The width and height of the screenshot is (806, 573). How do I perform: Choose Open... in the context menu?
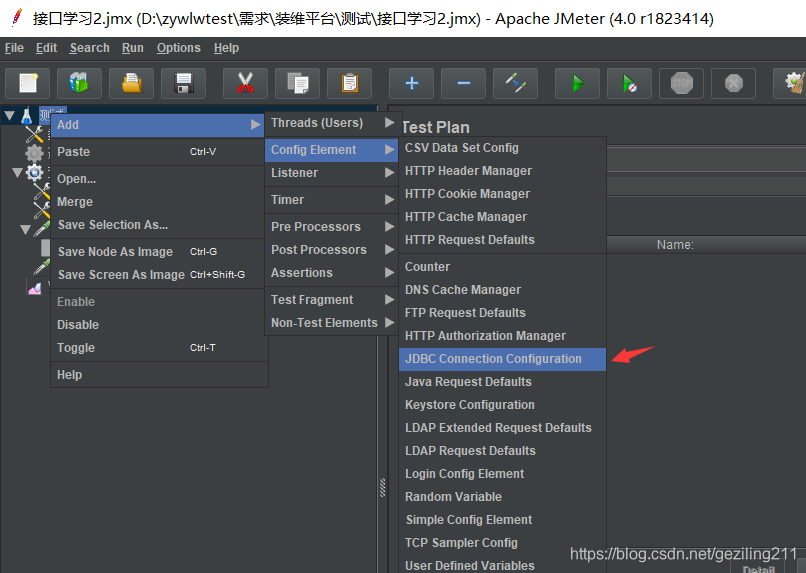(x=158, y=179)
